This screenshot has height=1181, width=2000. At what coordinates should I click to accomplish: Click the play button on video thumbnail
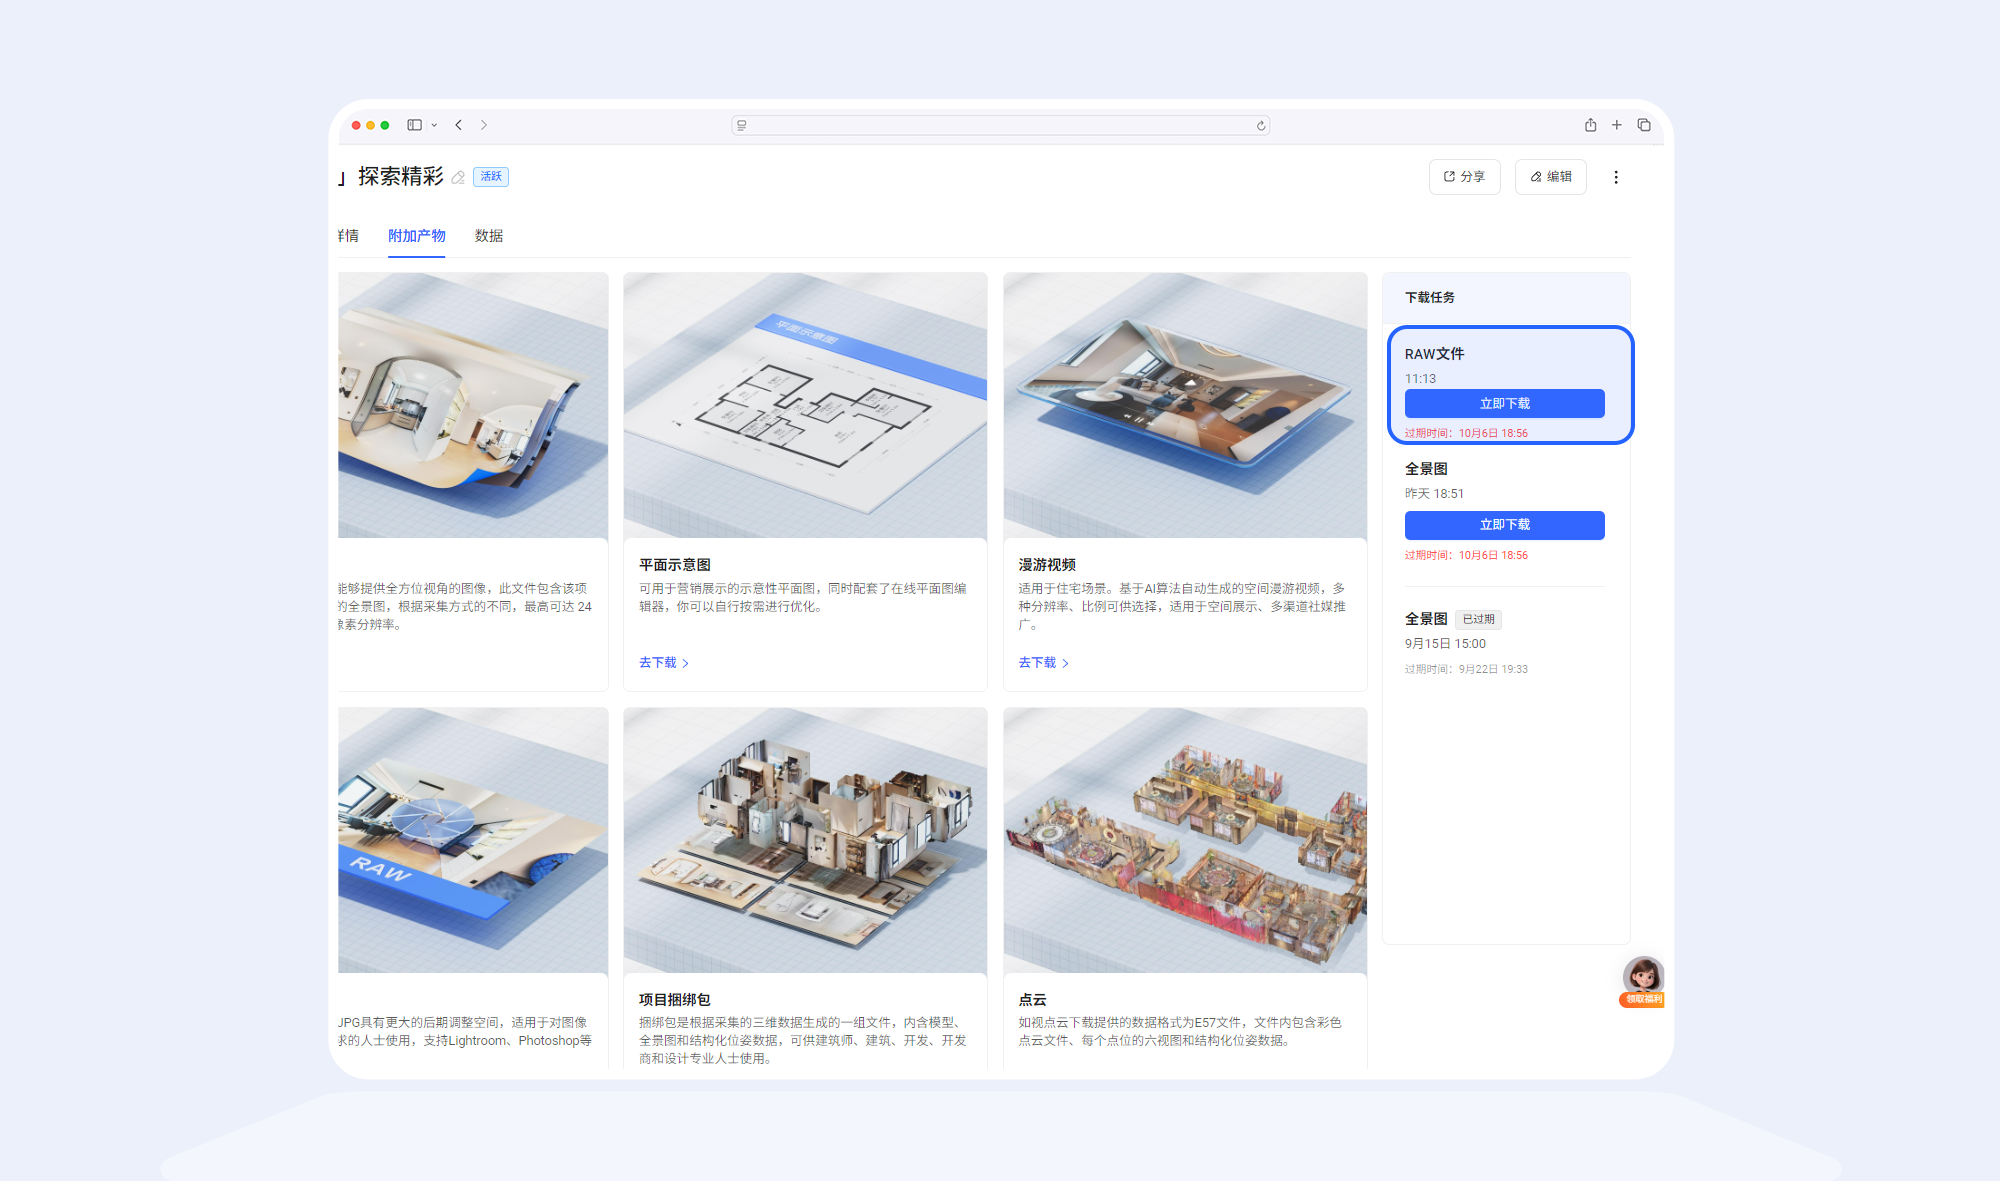coord(1190,382)
